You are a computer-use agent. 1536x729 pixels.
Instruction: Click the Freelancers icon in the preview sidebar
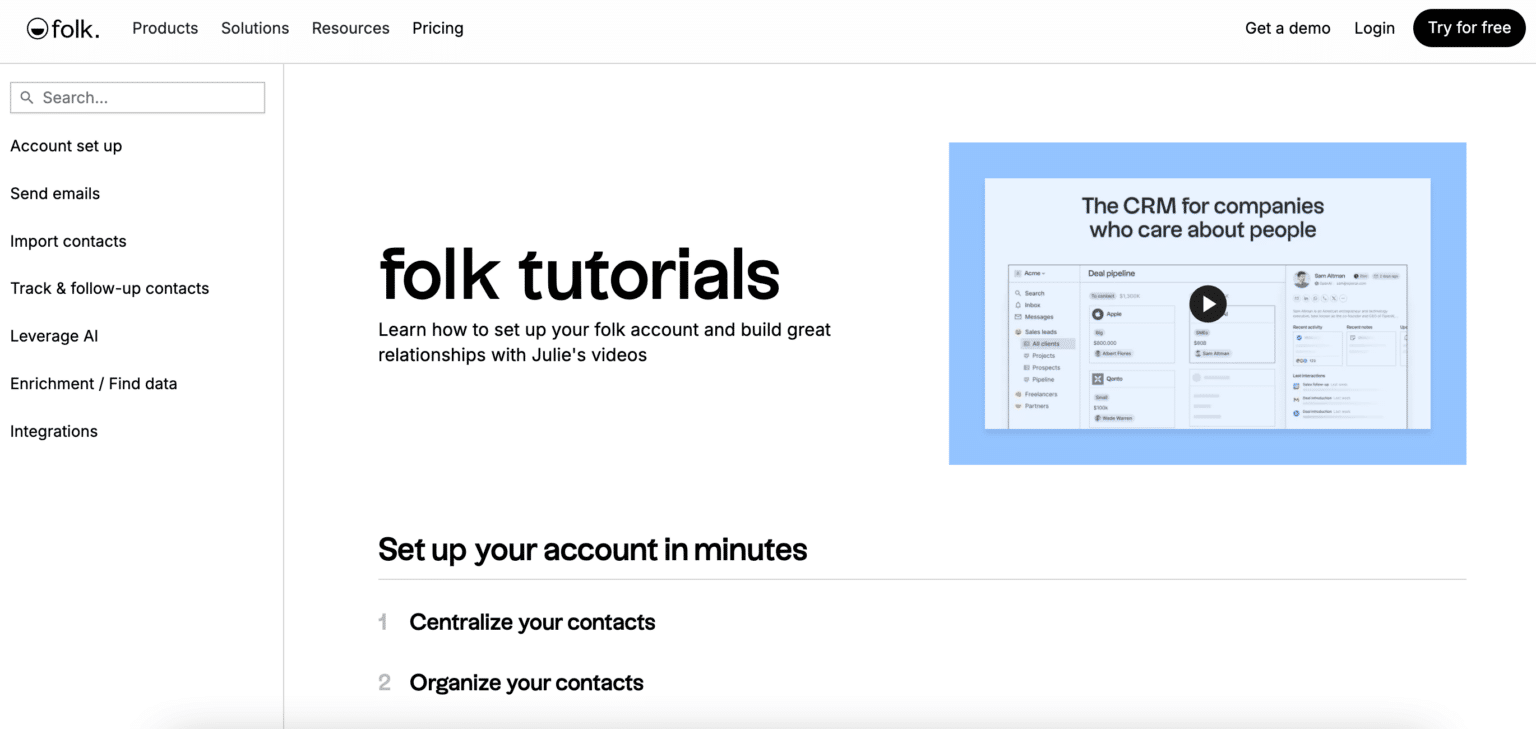point(1018,394)
